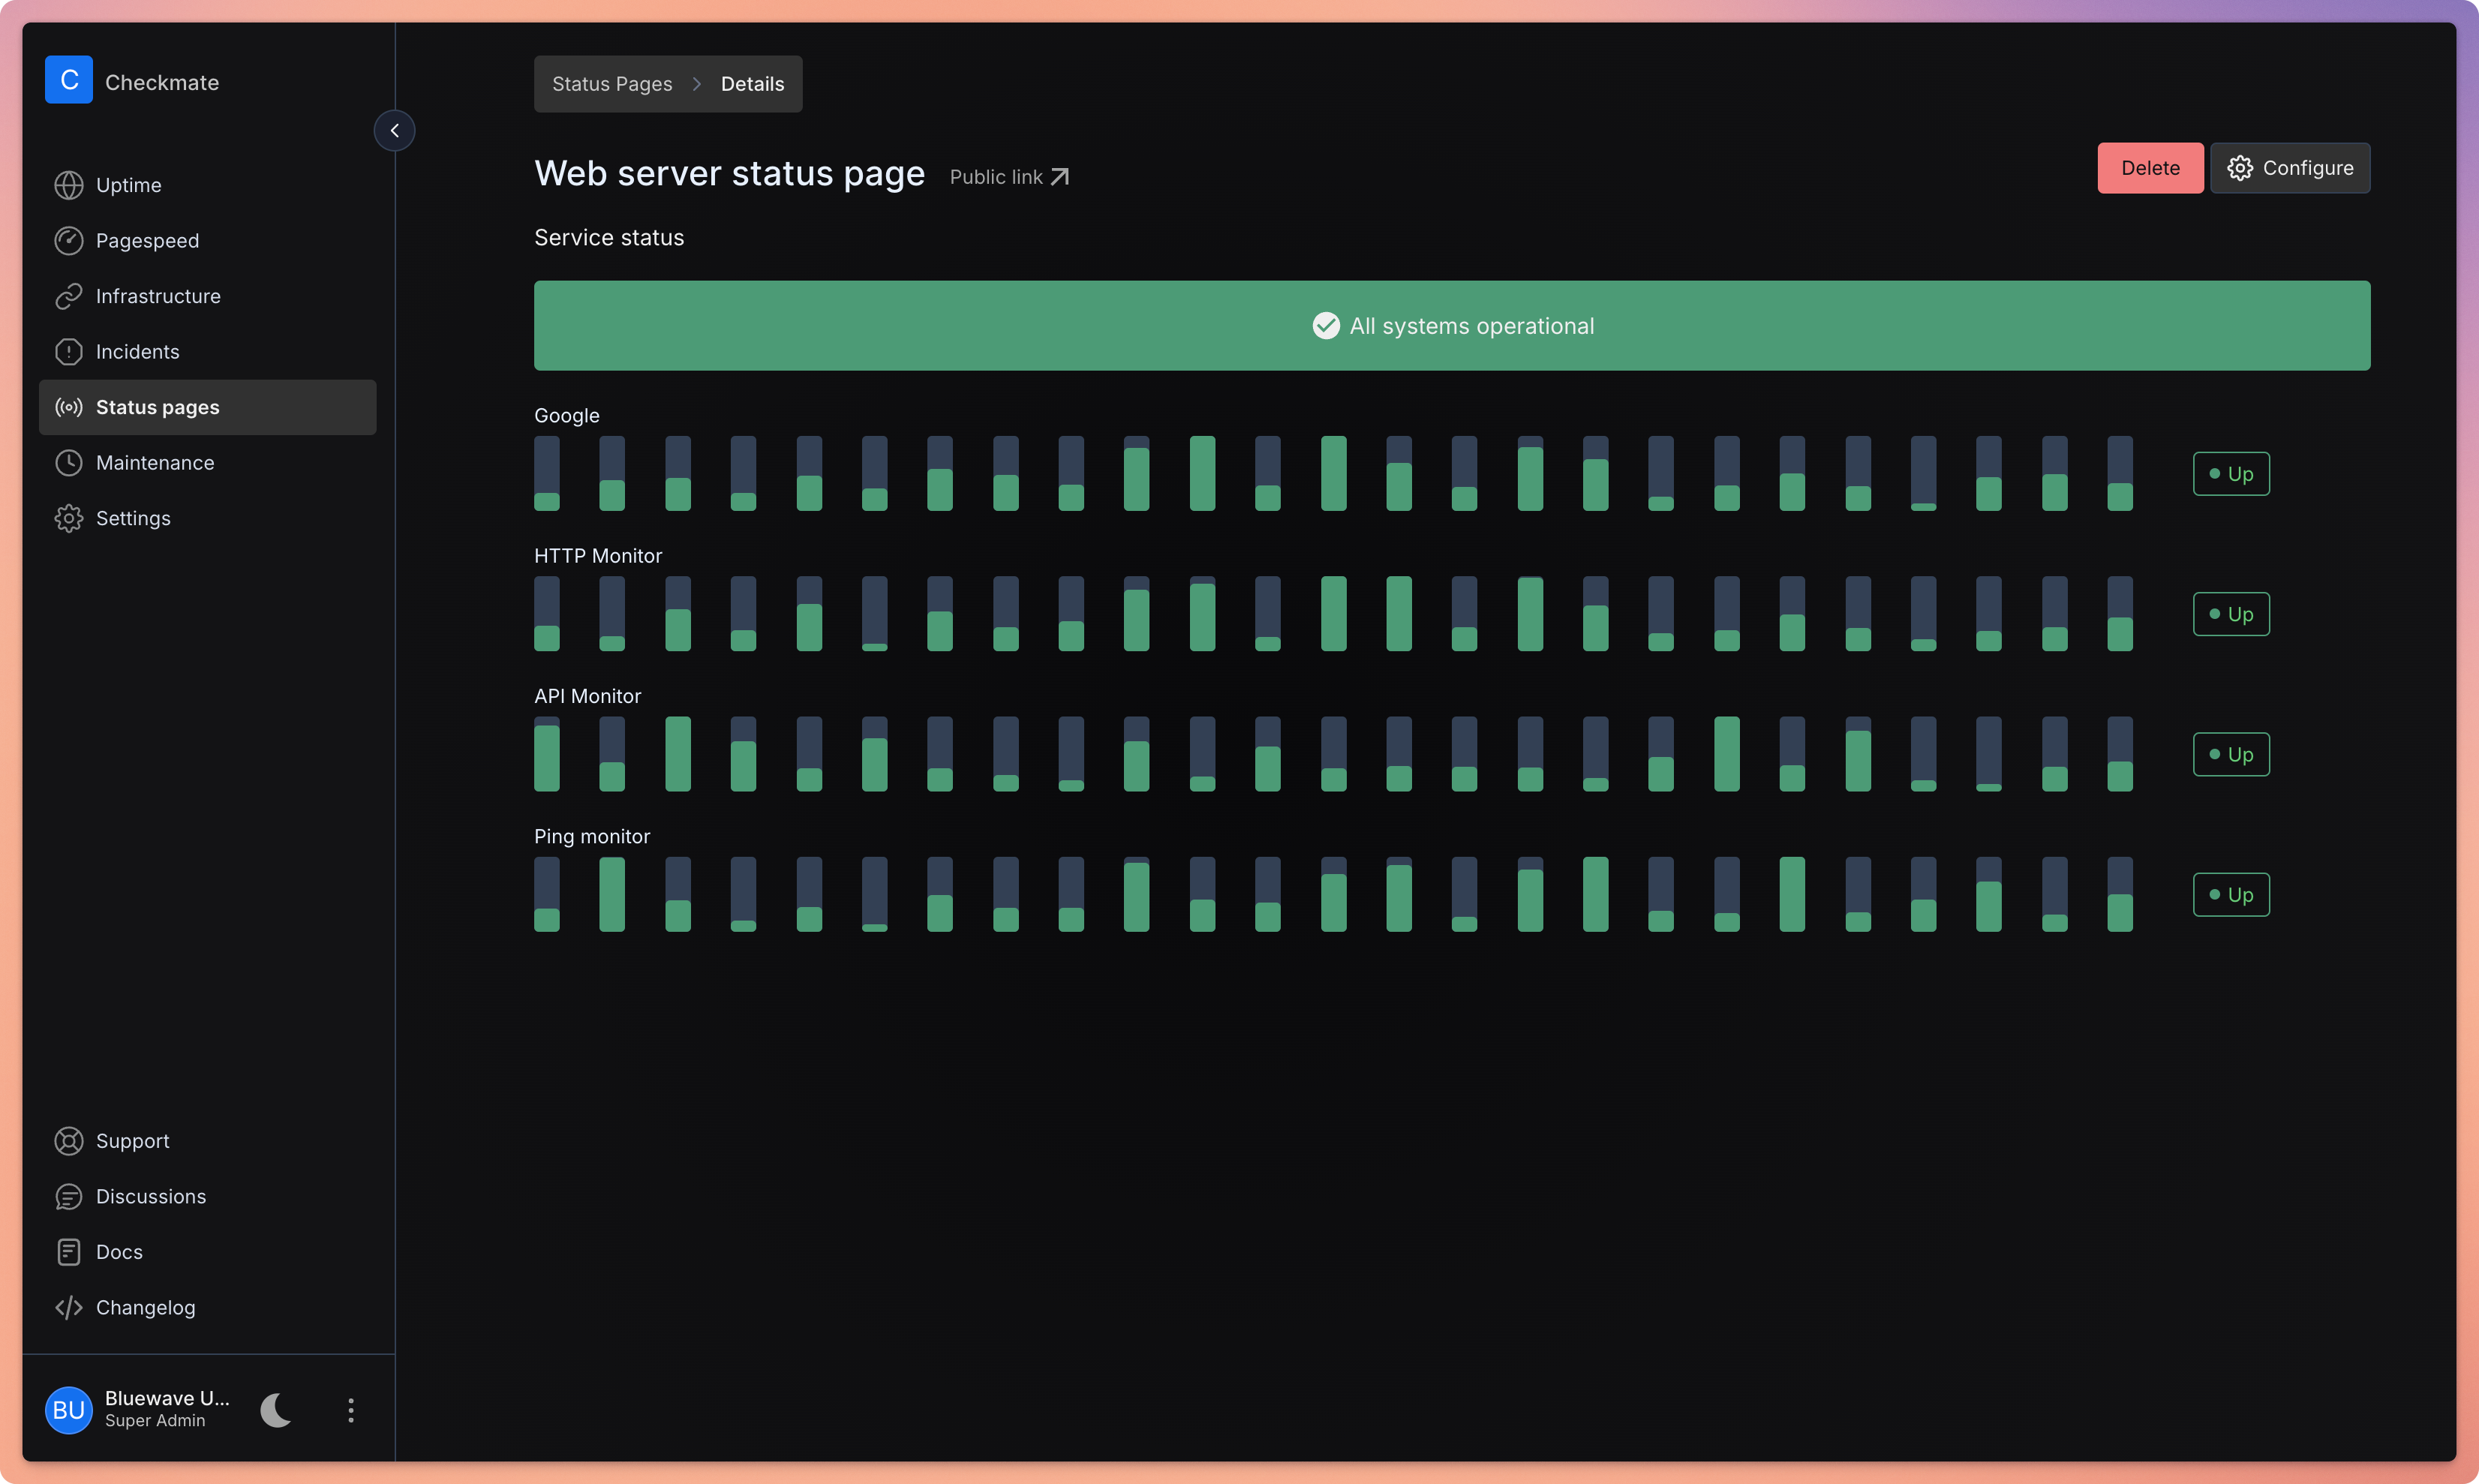Click Google monitor's Up status badge
The height and width of the screenshot is (1484, 2479).
2231,474
